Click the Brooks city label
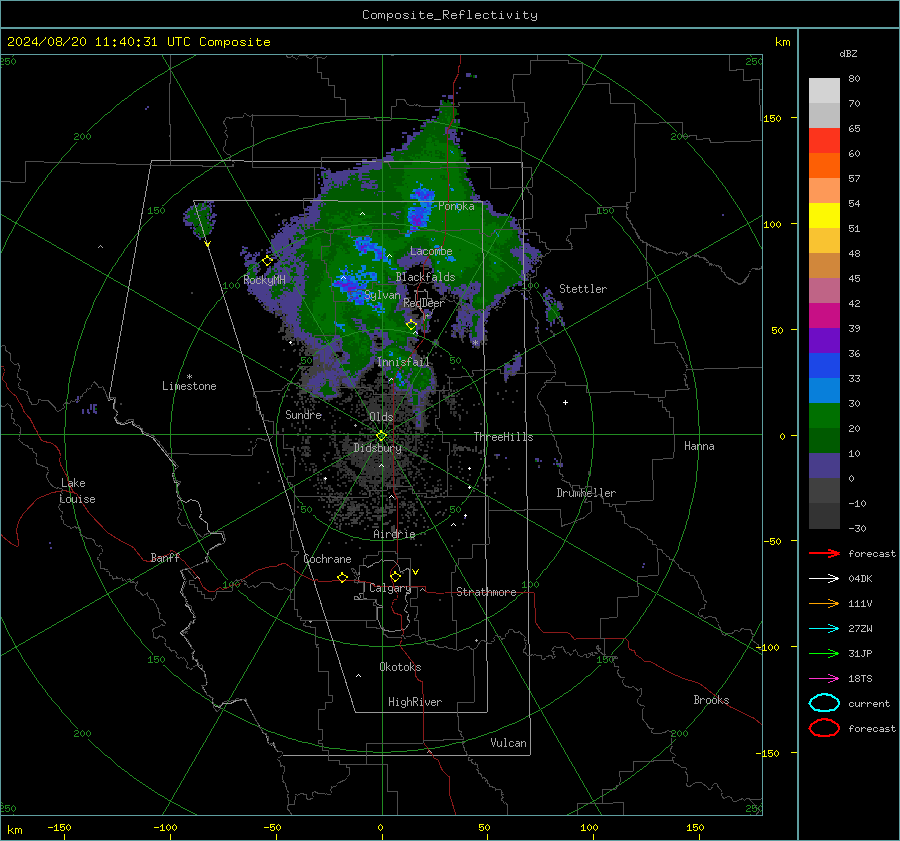The image size is (900, 841). pyautogui.click(x=711, y=700)
